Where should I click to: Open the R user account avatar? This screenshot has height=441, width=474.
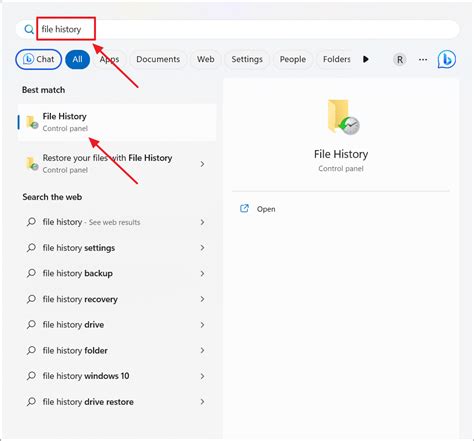pyautogui.click(x=400, y=60)
